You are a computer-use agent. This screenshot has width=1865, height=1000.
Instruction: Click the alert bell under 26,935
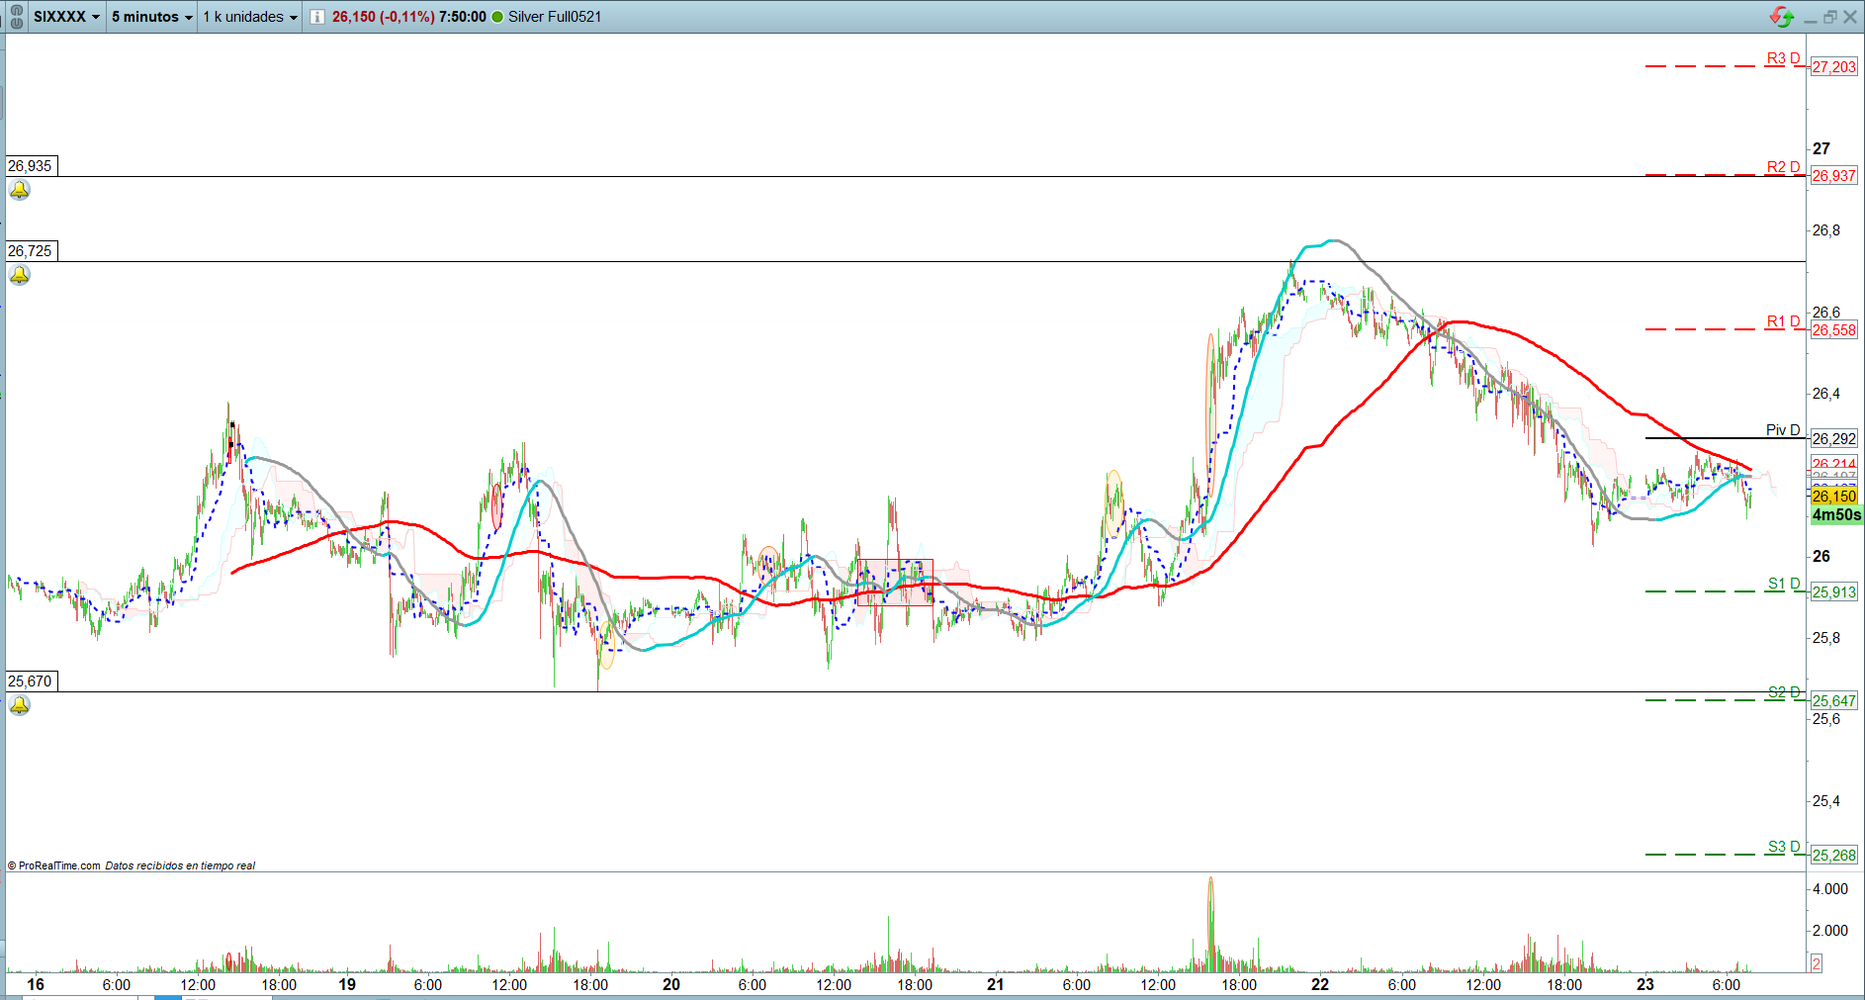pos(19,190)
